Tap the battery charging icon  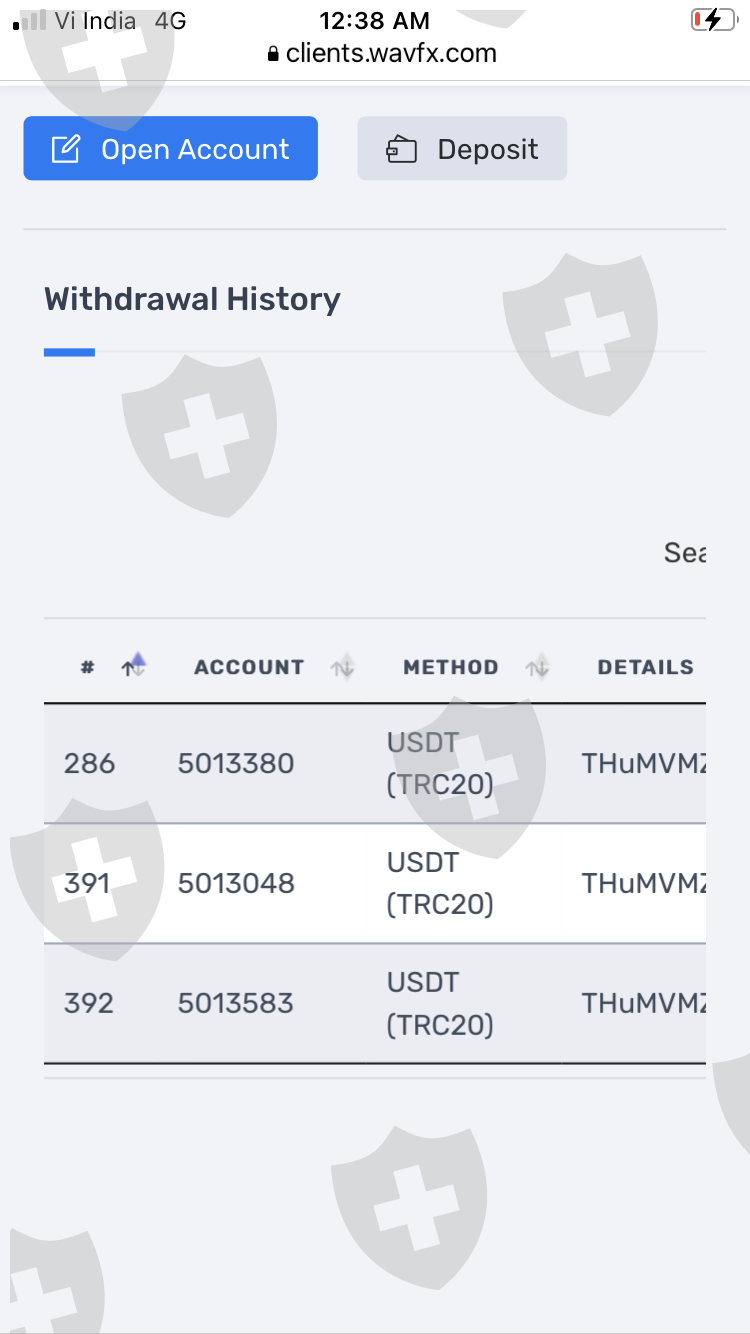pyautogui.click(x=712, y=20)
